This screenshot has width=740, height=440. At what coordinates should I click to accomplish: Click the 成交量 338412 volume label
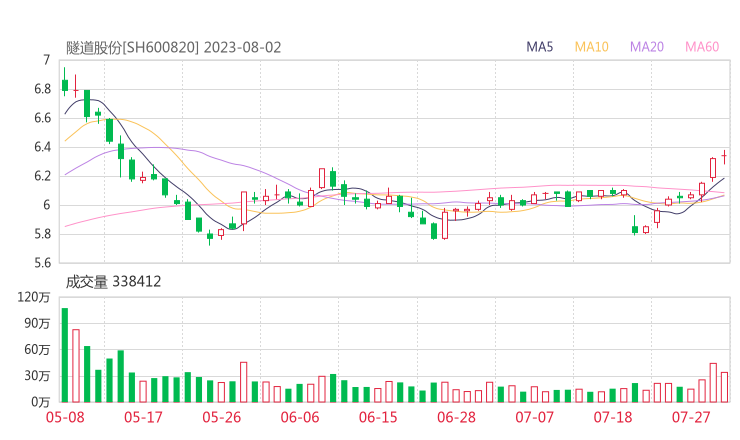coord(113,282)
